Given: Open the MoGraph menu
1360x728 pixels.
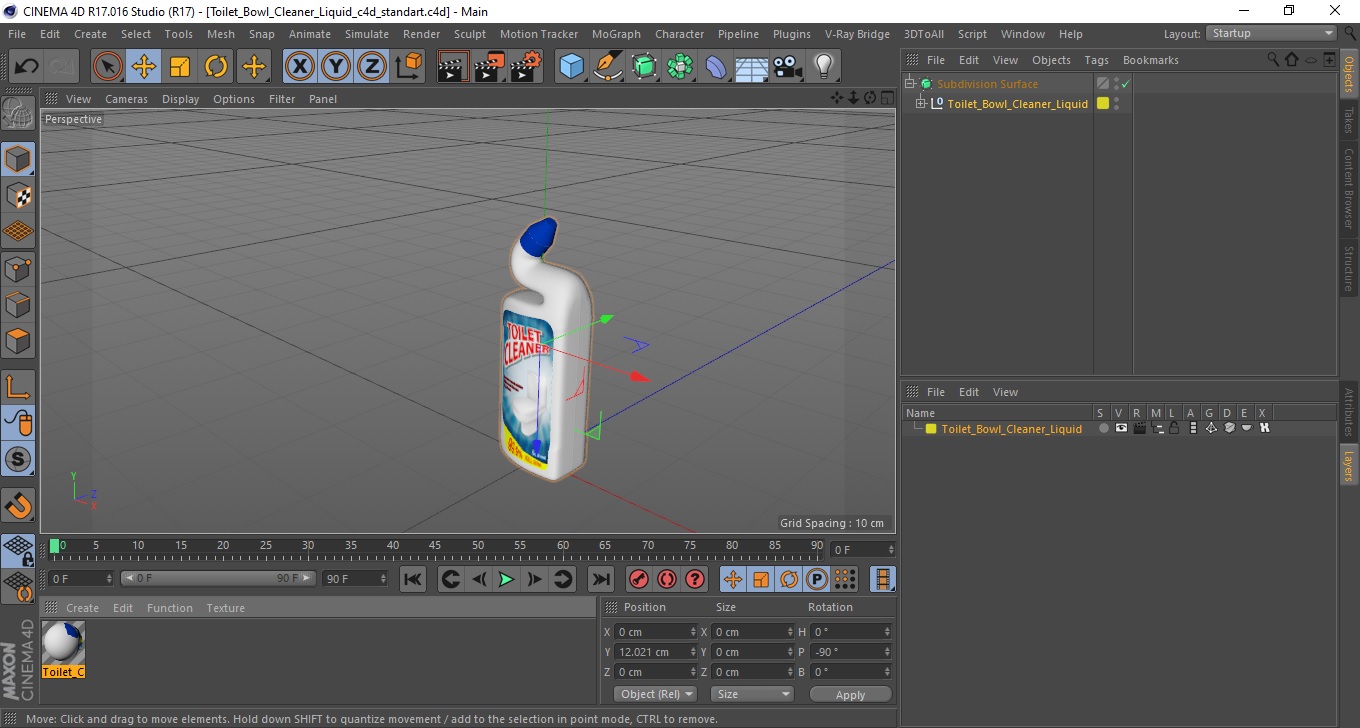Looking at the screenshot, I should [616, 34].
